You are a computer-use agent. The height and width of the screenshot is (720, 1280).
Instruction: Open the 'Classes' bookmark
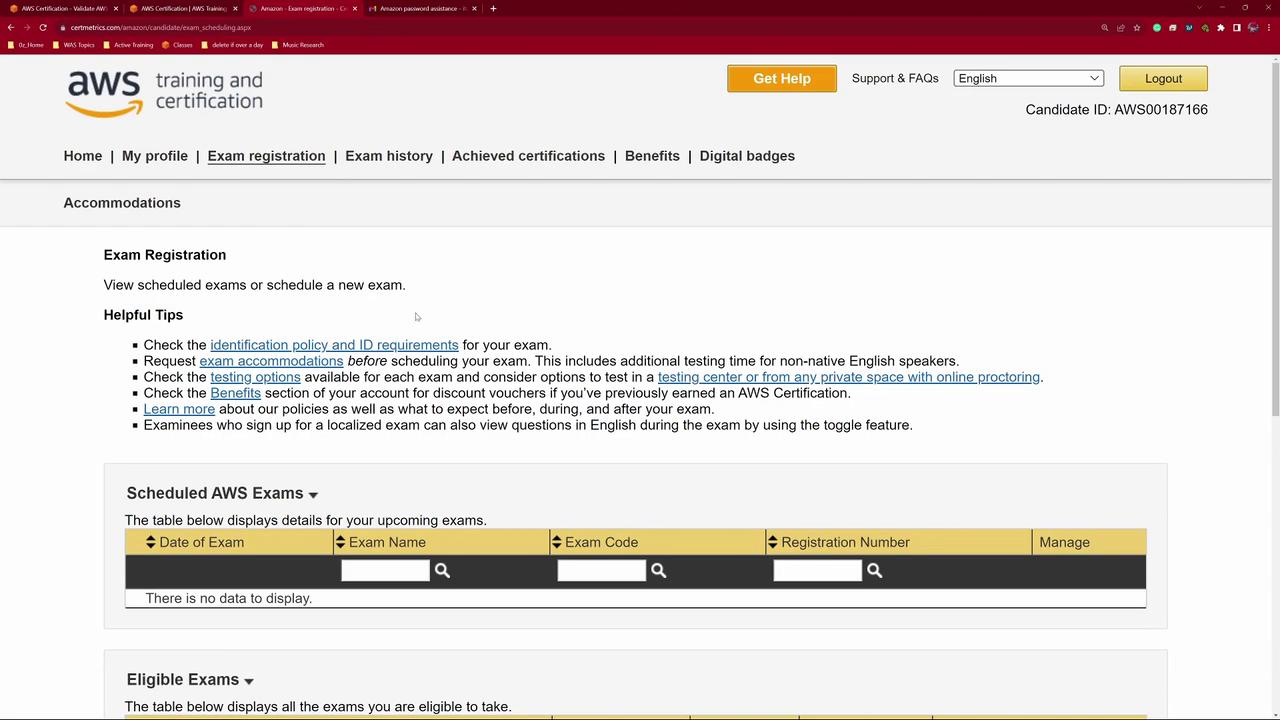(177, 45)
